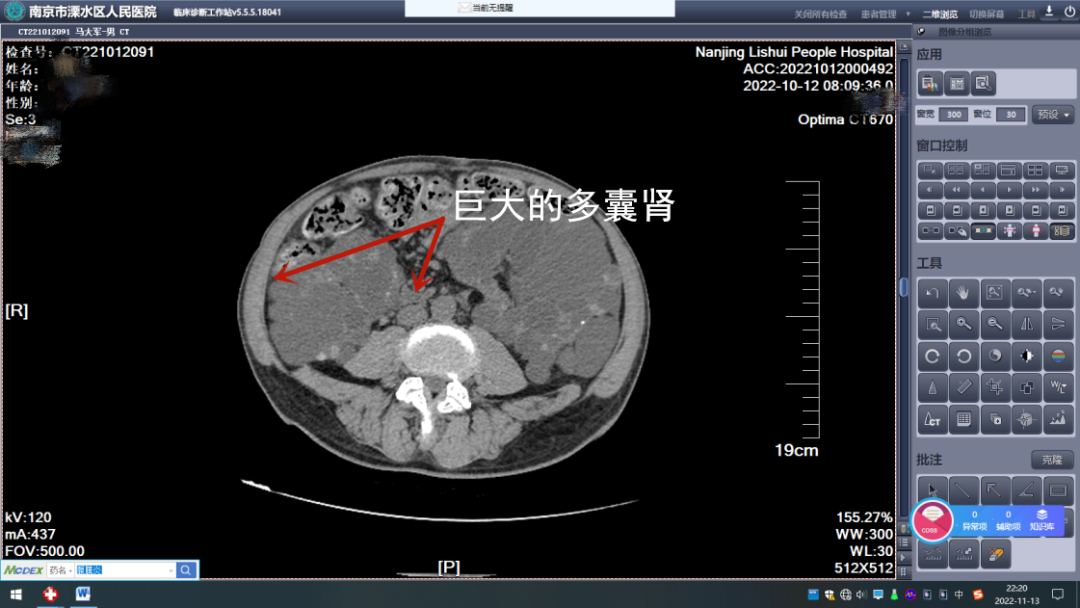Open the pseudo-color palette tool
This screenshot has width=1080, height=608.
[1058, 356]
